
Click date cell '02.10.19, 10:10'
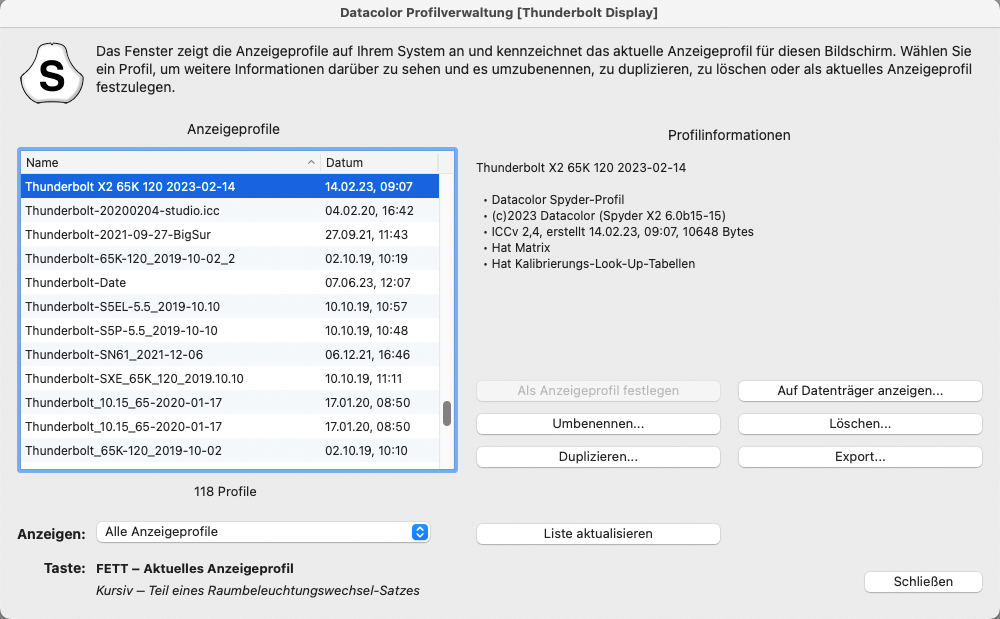366,451
